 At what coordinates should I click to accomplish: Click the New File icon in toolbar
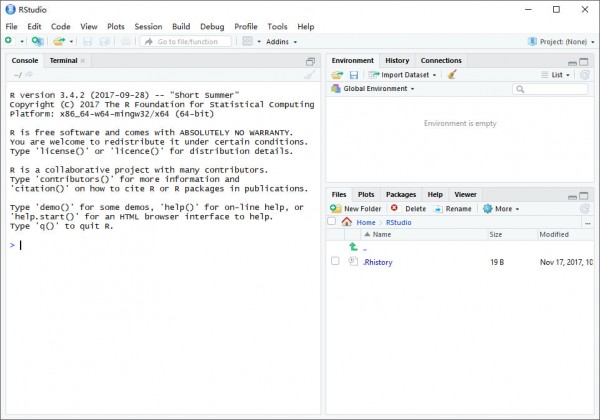9,41
